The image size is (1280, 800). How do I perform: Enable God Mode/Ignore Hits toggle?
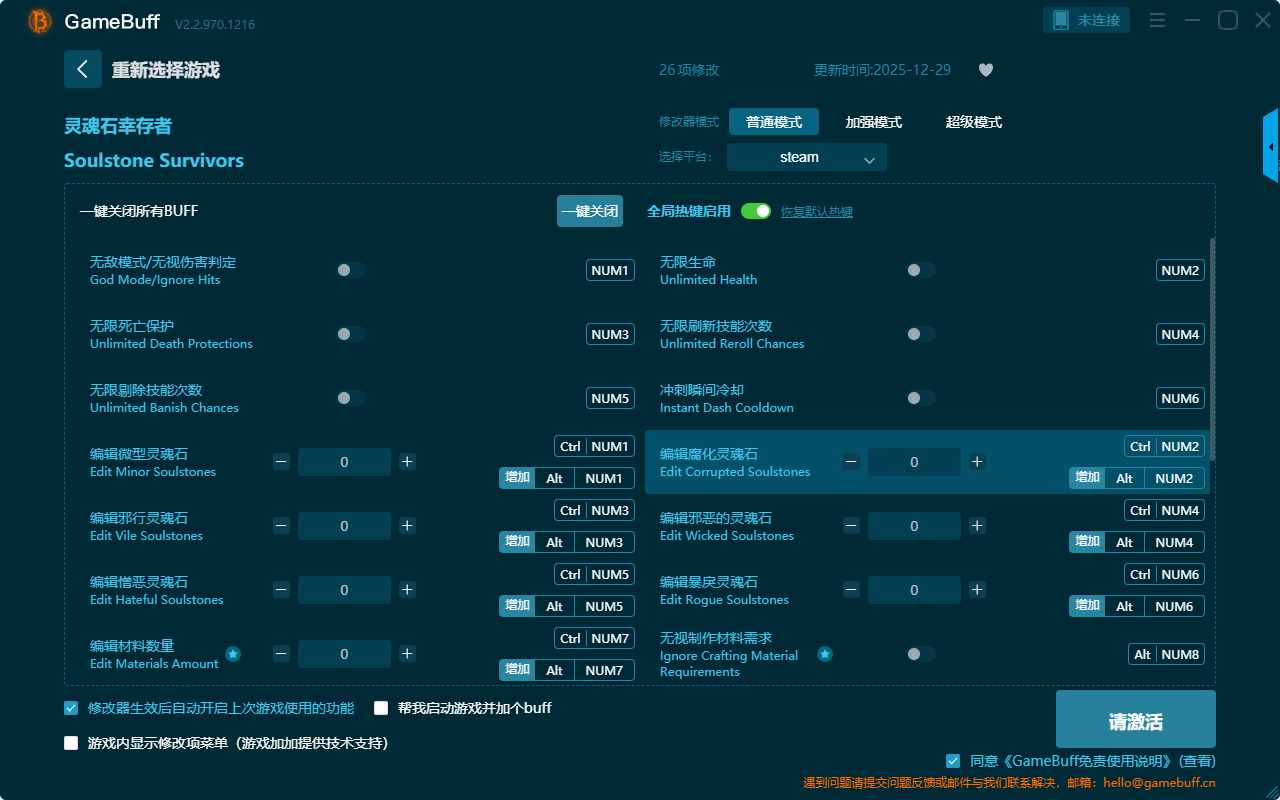tap(351, 270)
